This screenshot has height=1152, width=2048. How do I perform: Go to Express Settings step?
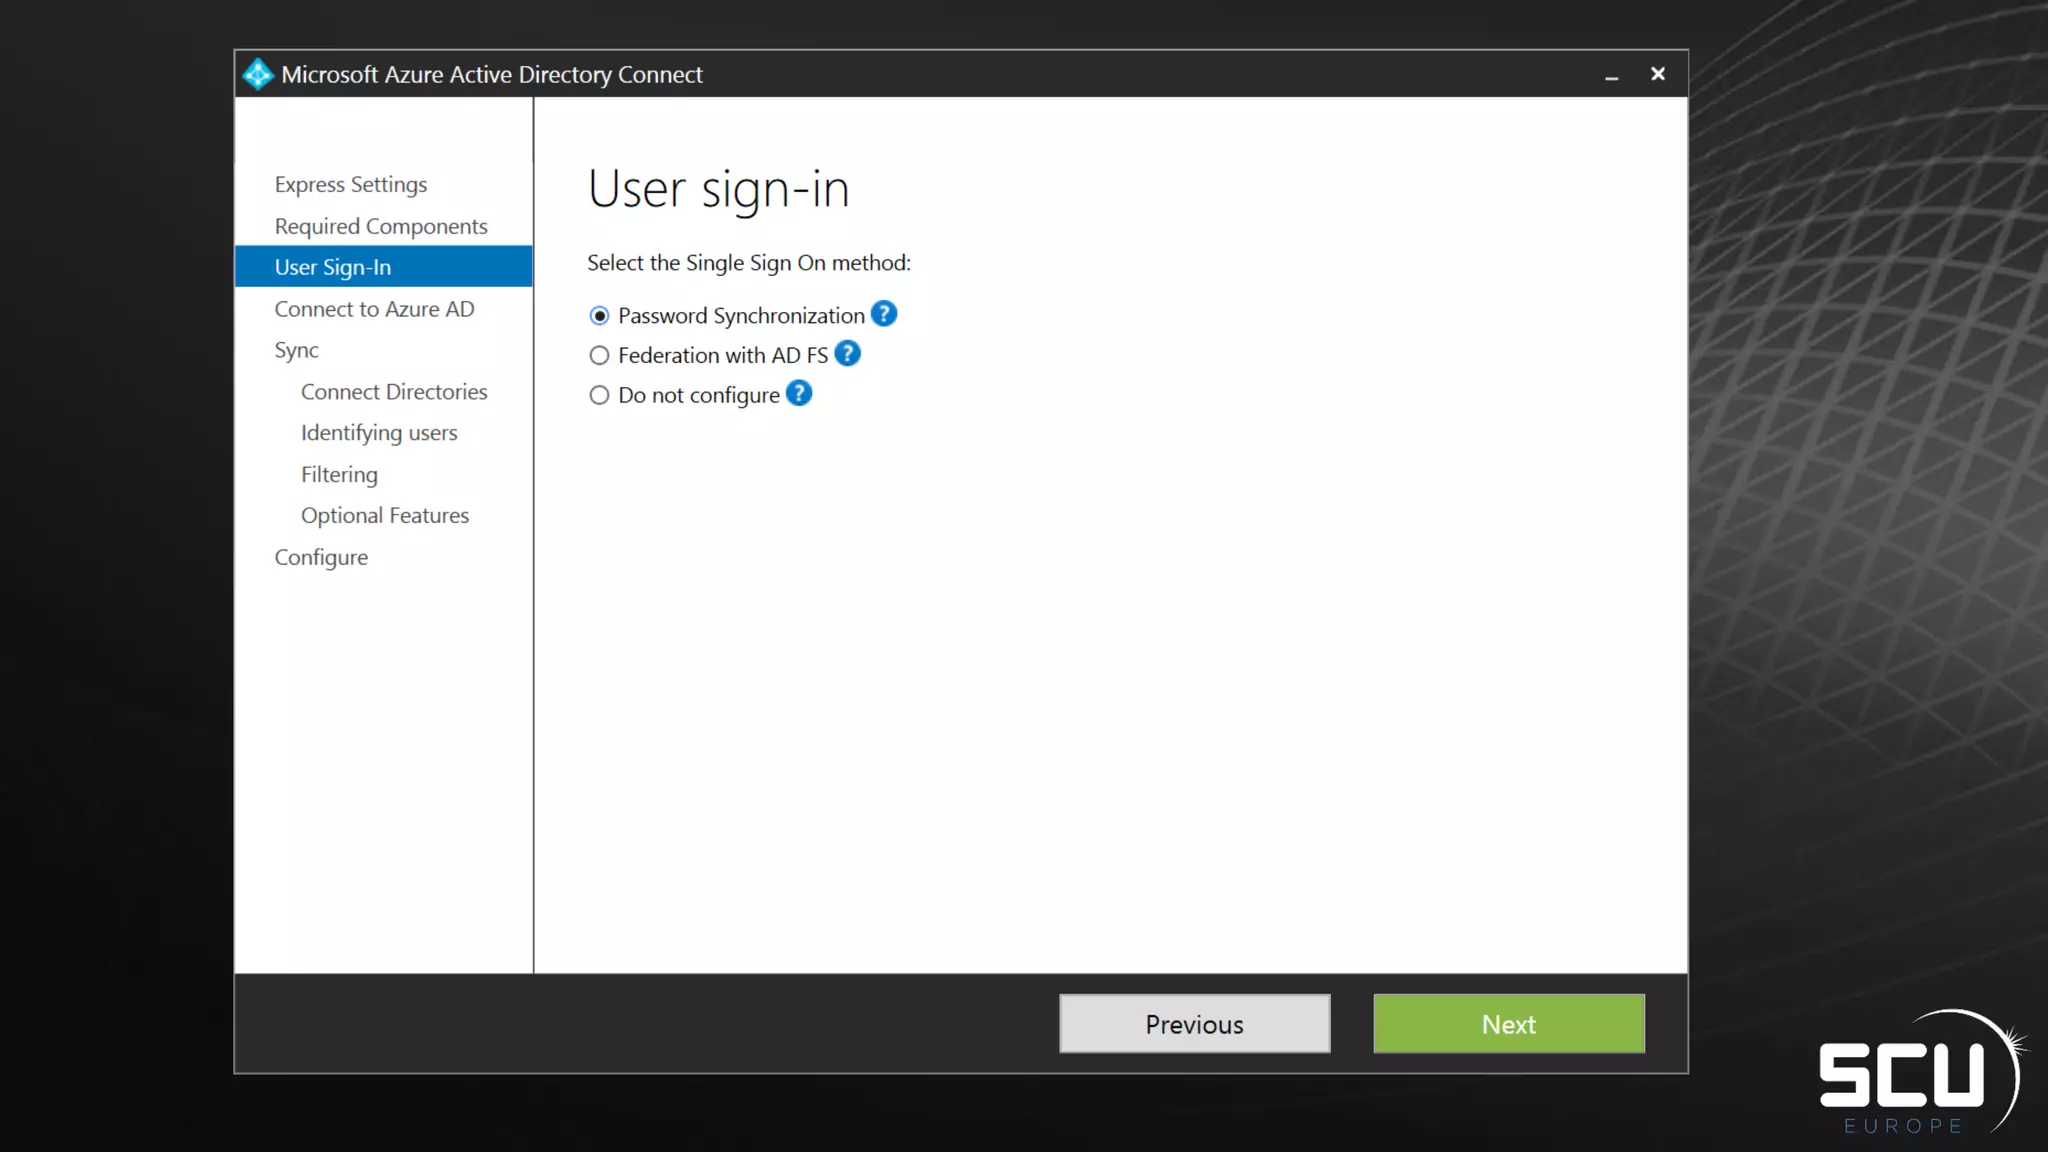coord(350,185)
